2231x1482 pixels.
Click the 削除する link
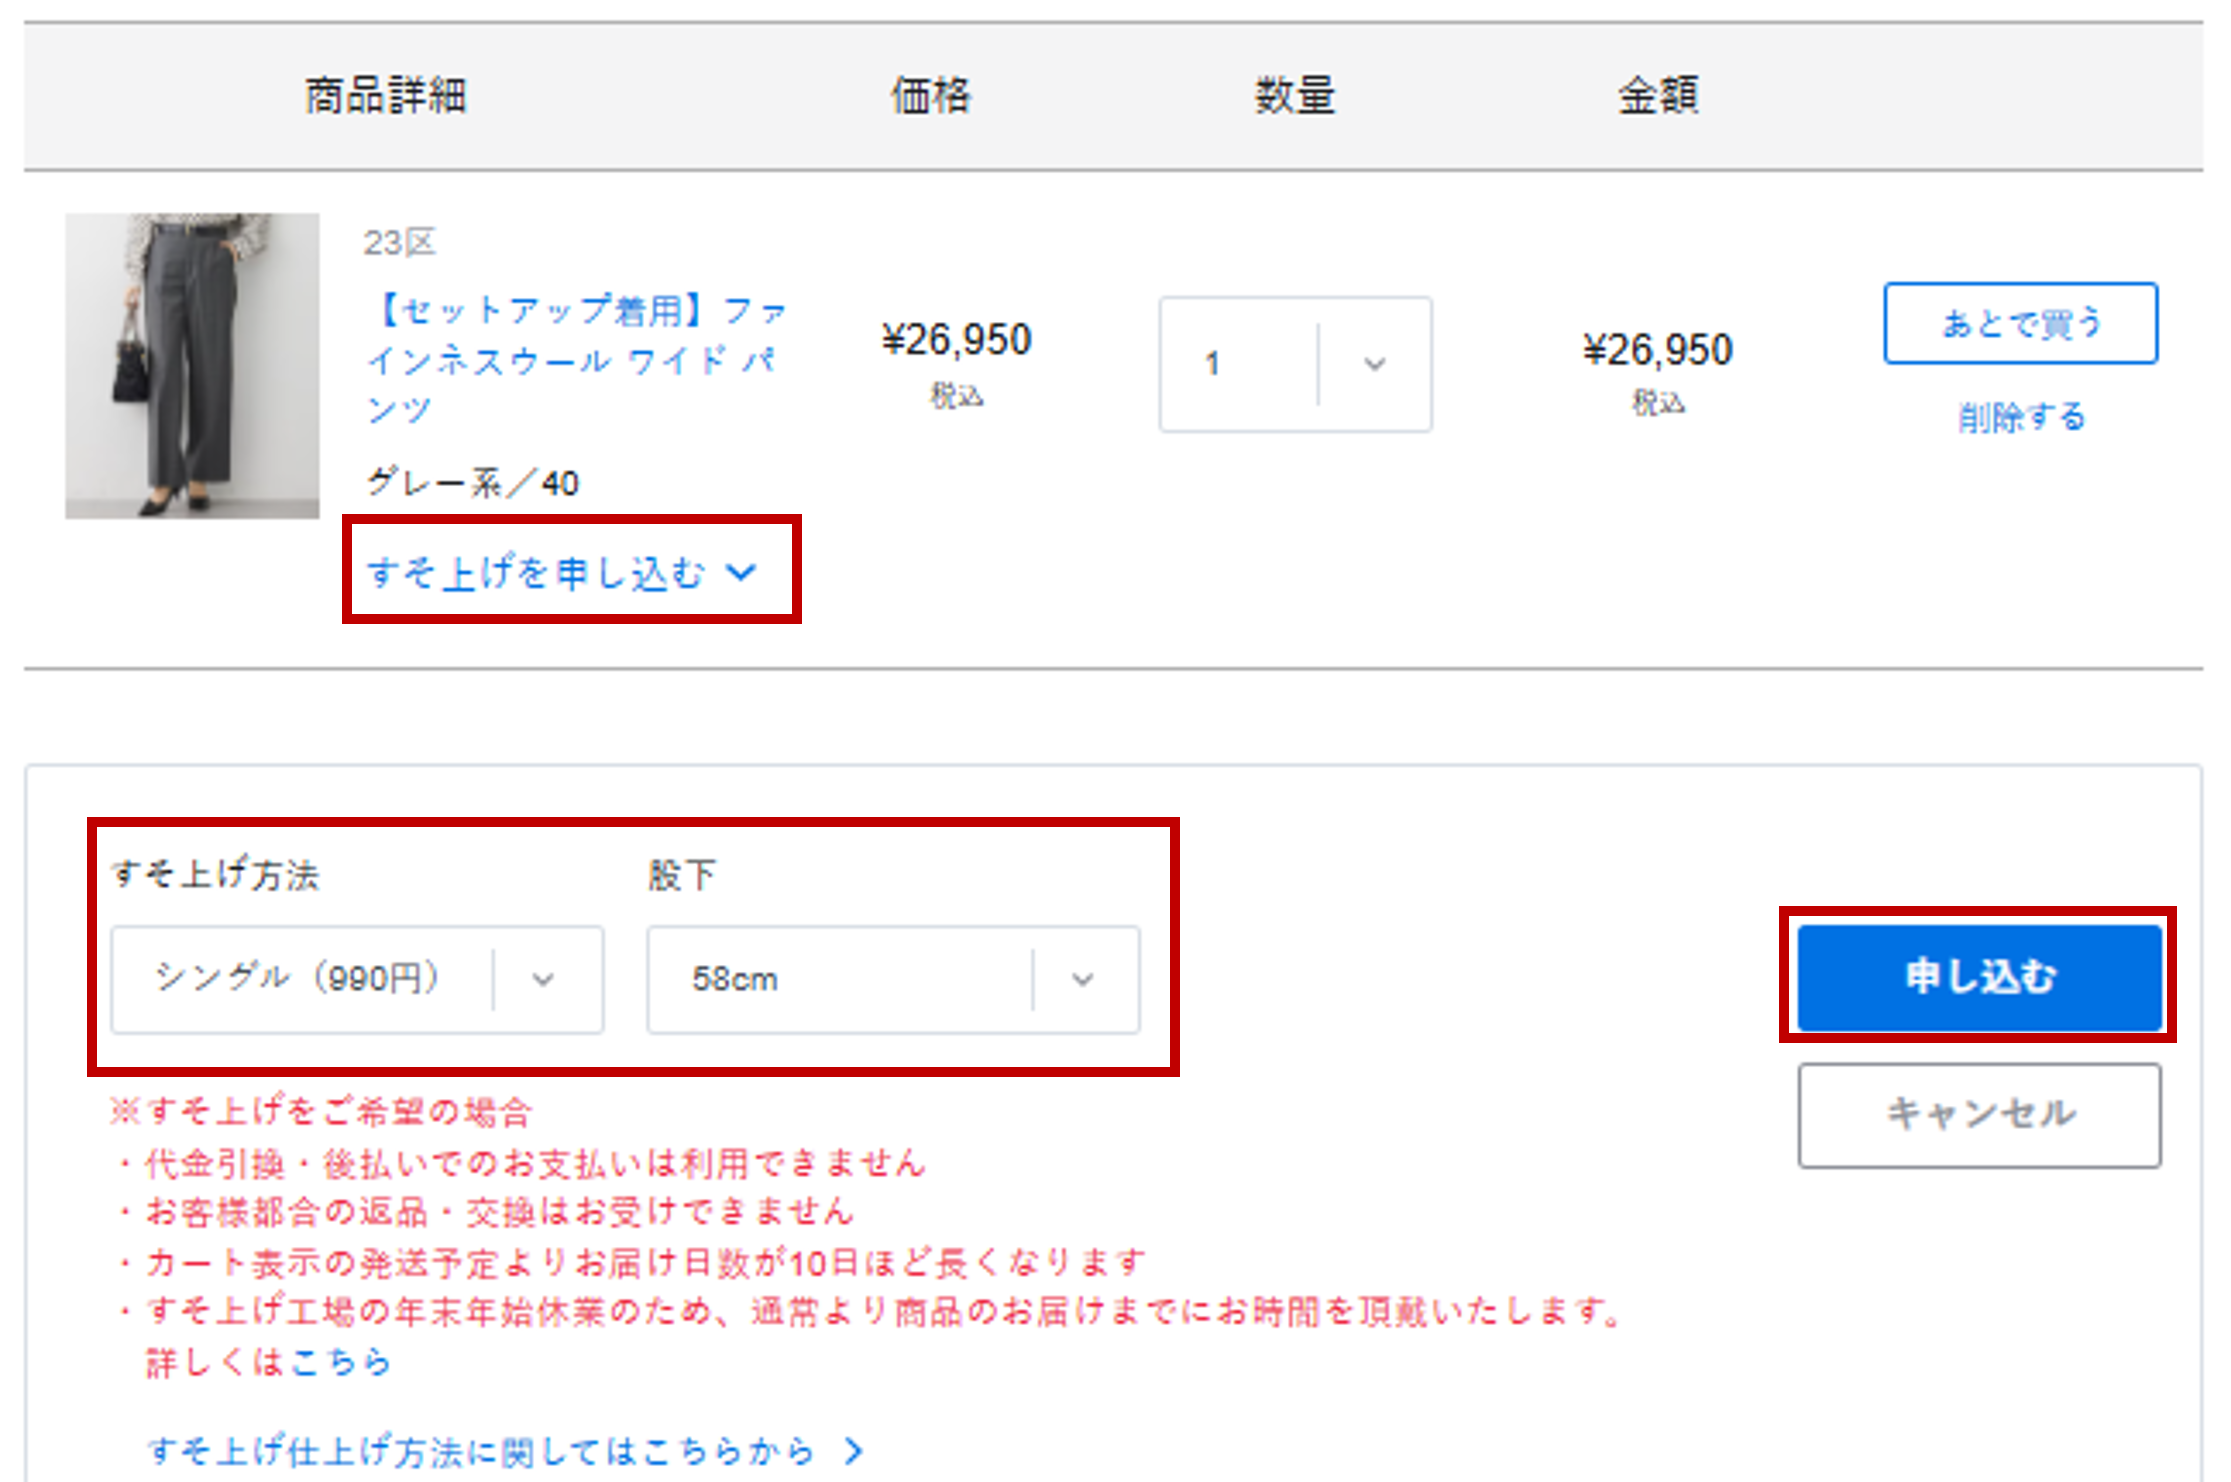2021,417
